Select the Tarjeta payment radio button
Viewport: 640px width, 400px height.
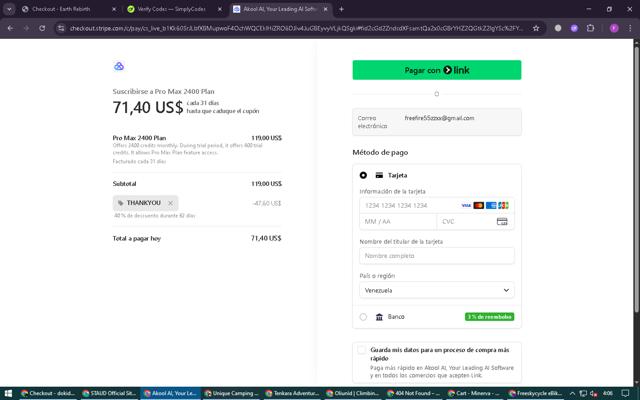tap(363, 175)
